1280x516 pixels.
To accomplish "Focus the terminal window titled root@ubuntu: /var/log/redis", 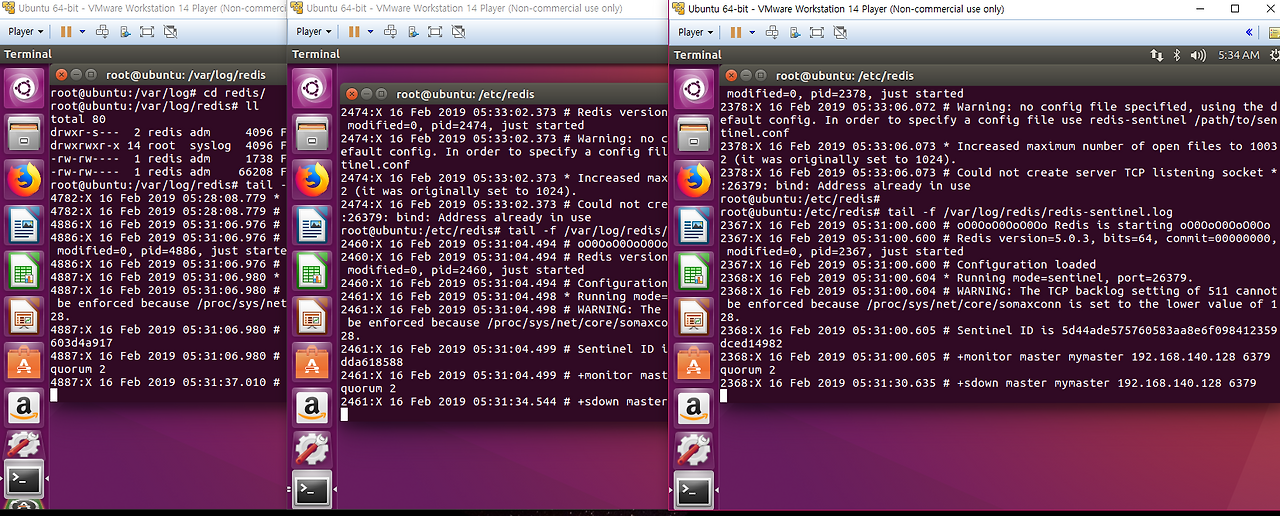I will 168,75.
